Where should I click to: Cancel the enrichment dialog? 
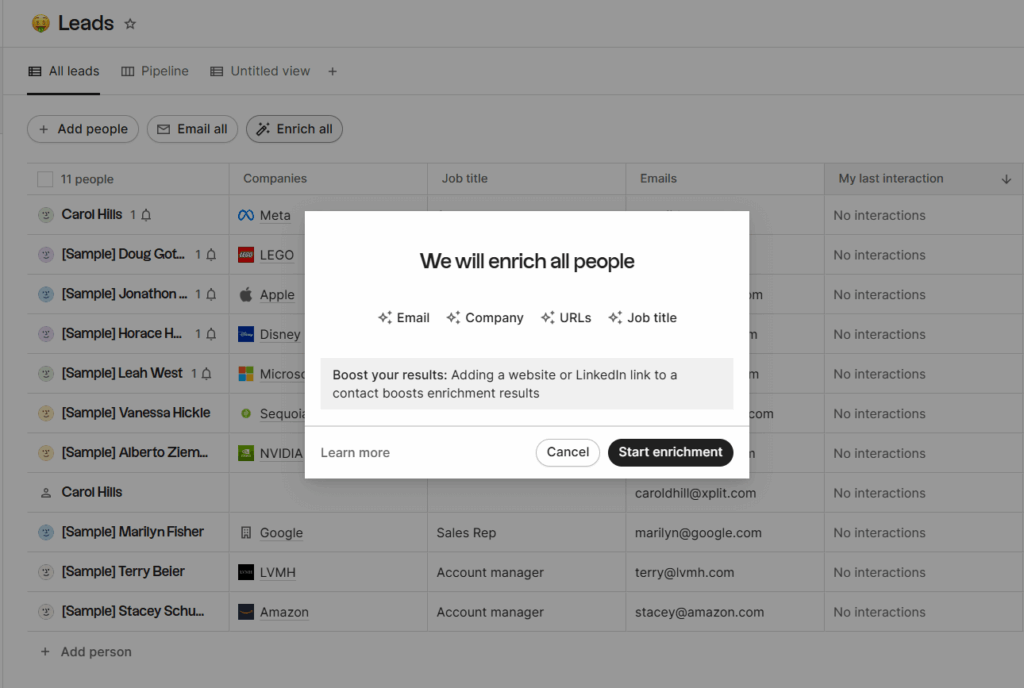(x=567, y=452)
